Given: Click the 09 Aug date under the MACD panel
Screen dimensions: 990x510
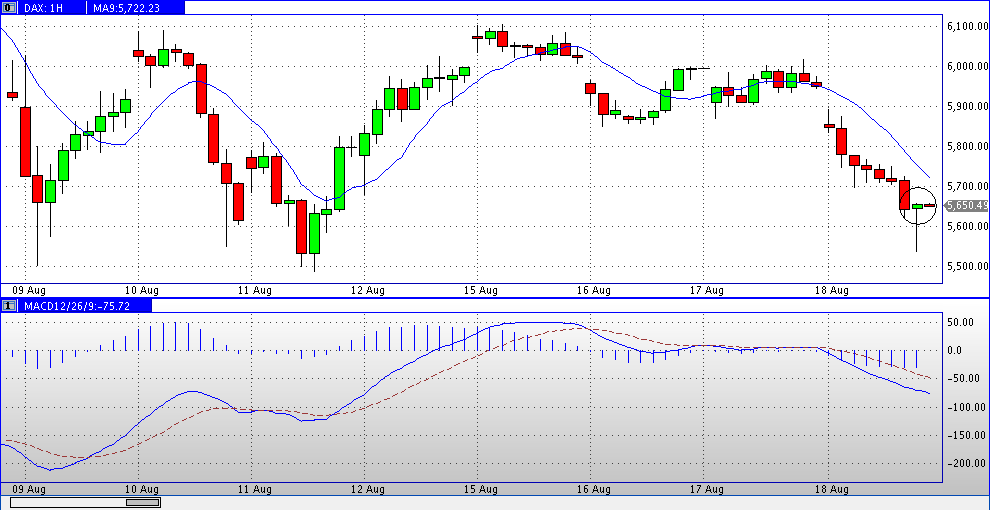Looking at the screenshot, I should coord(28,489).
